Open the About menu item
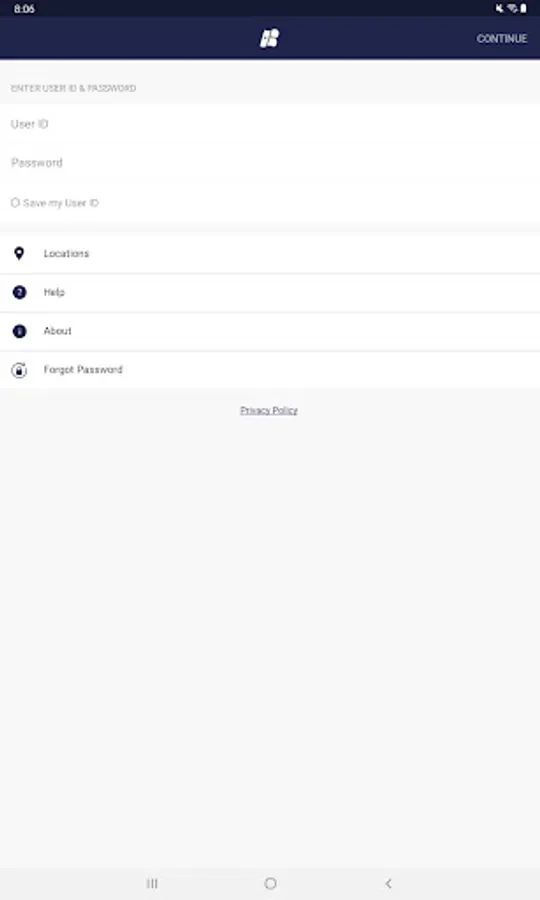The height and width of the screenshot is (900, 540). pos(270,332)
